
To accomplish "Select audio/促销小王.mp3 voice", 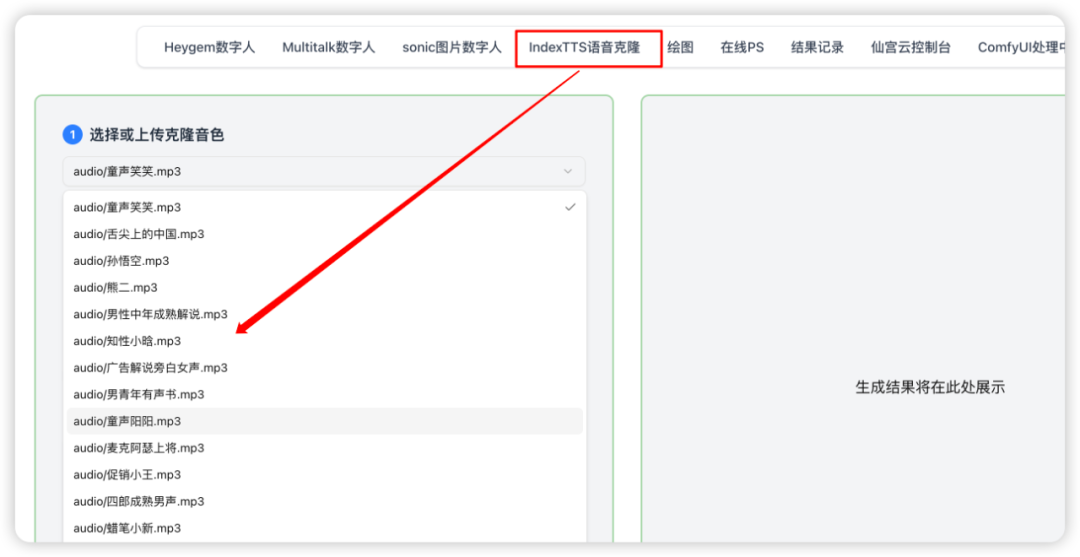I will [324, 475].
